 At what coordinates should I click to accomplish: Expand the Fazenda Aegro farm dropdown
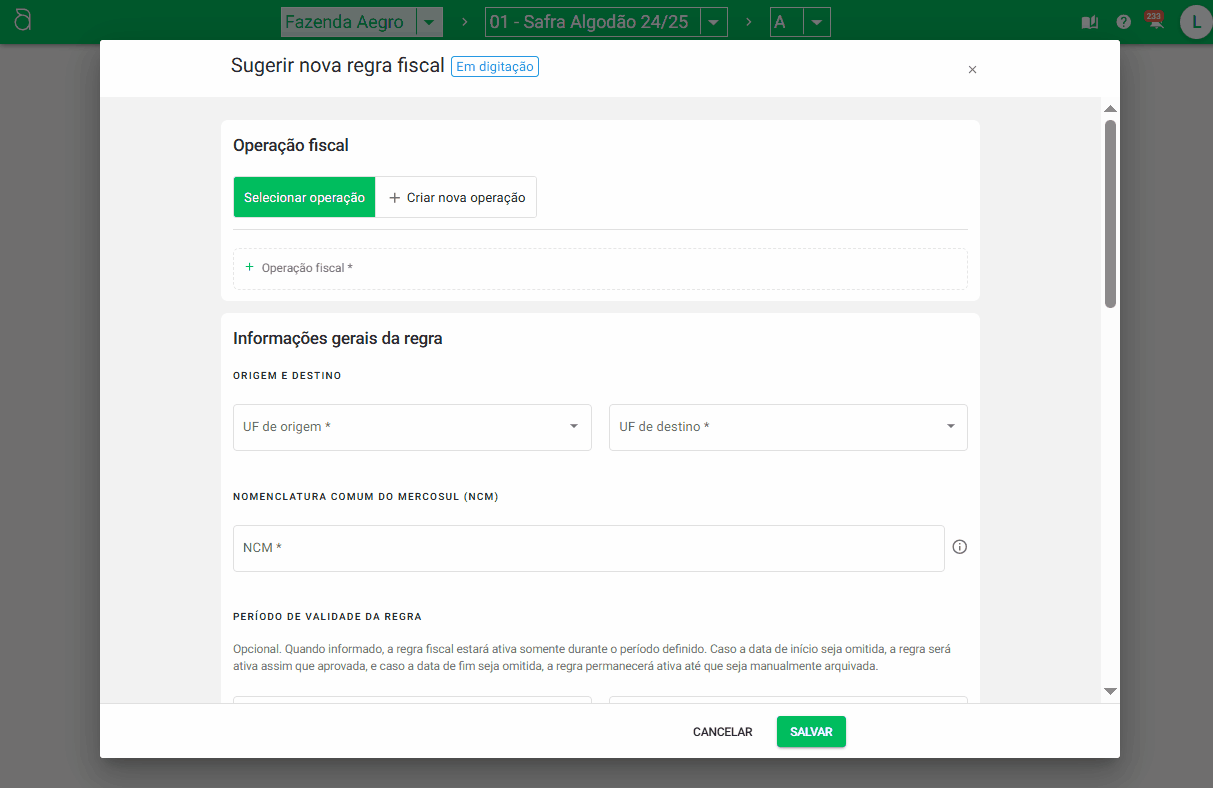(x=429, y=22)
